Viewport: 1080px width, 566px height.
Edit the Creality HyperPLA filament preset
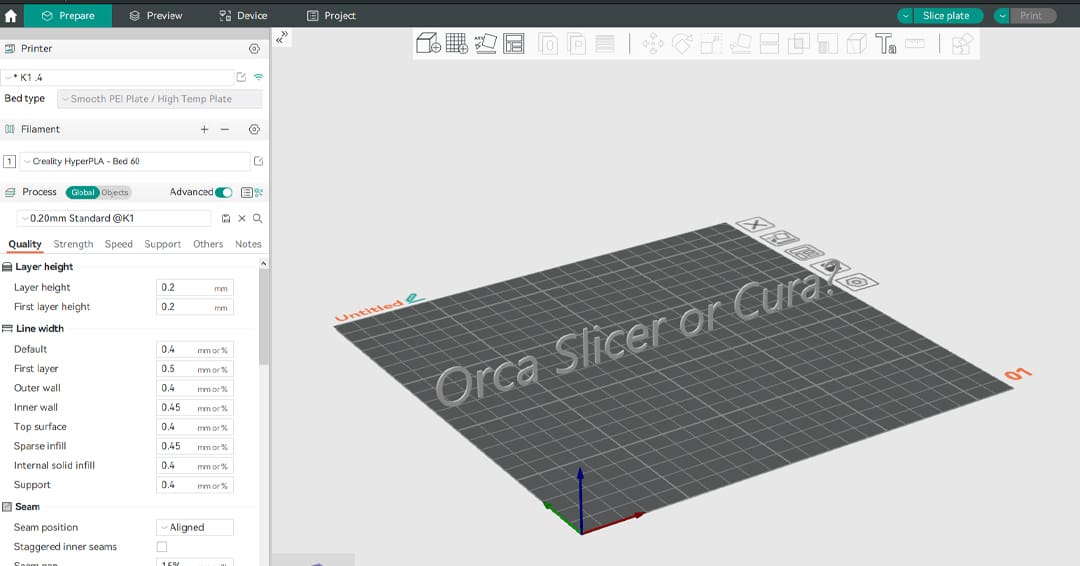coord(258,161)
